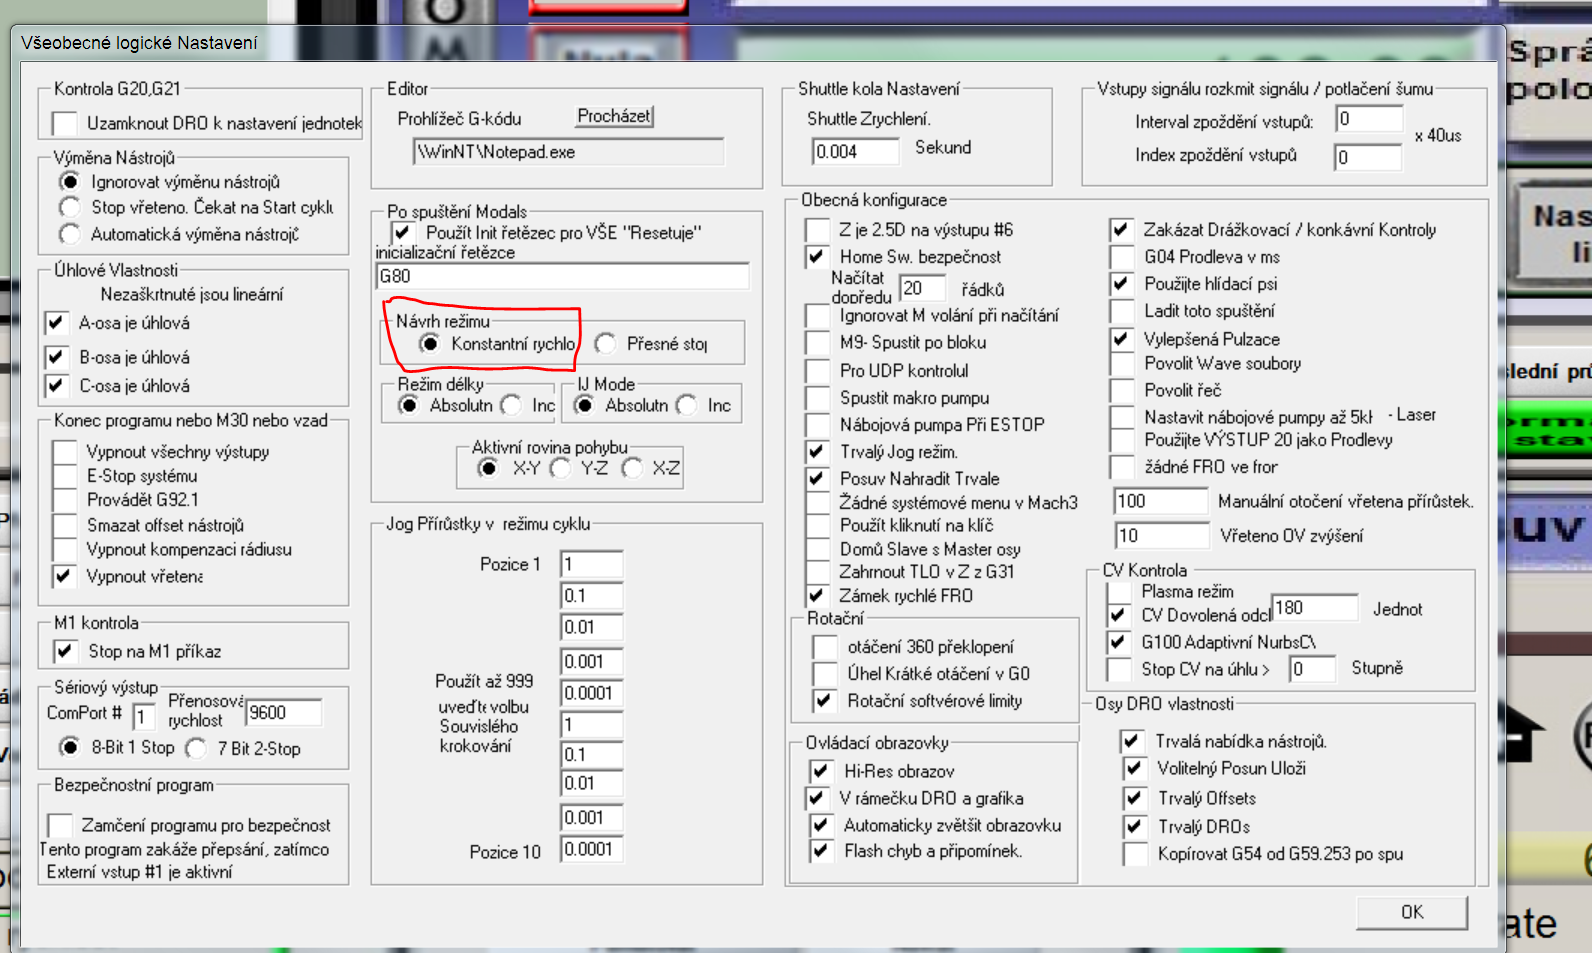Choose the Y-Z active plane radio button

click(x=560, y=468)
